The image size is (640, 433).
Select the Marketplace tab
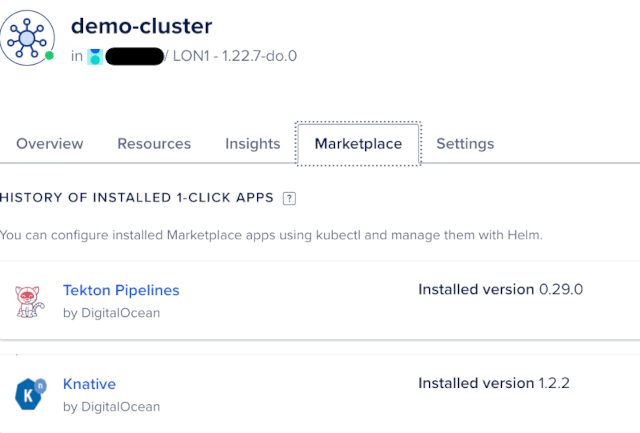(x=358, y=144)
